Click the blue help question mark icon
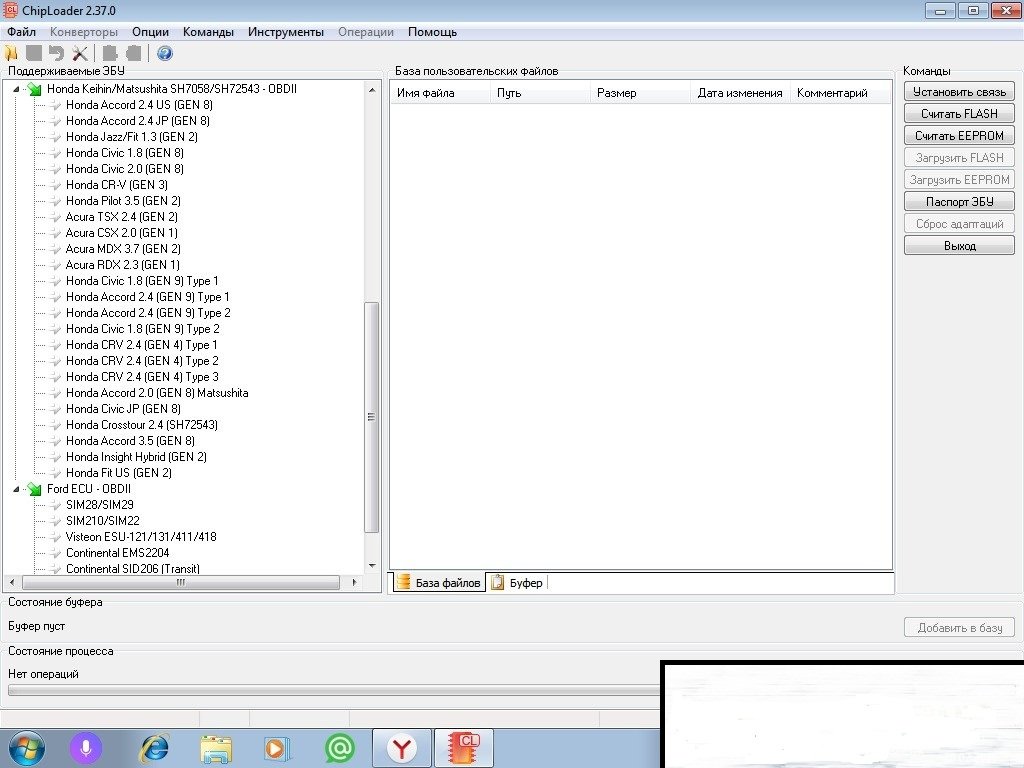The height and width of the screenshot is (768, 1024). (164, 53)
